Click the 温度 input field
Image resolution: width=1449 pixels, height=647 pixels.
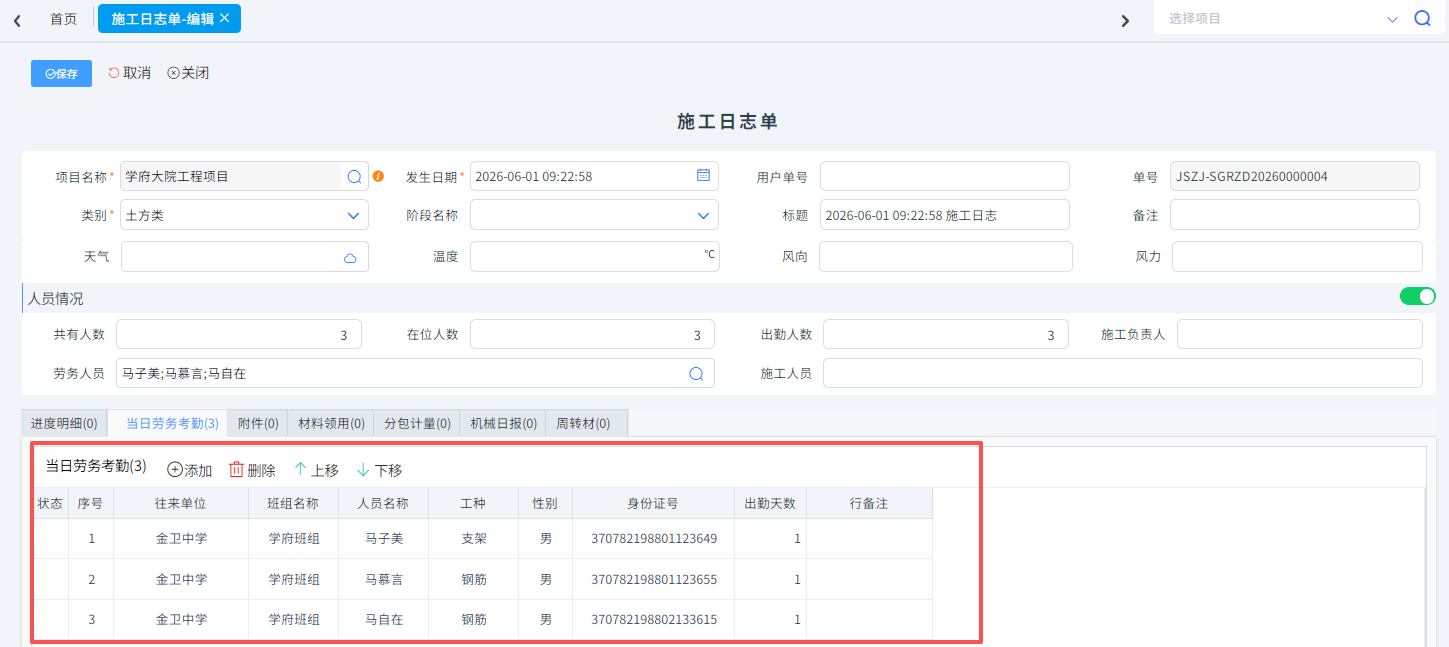tap(595, 257)
